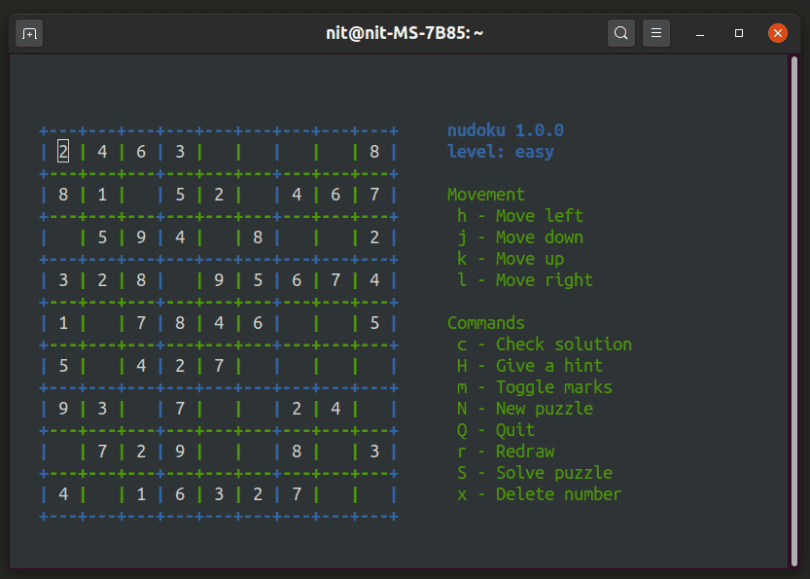Click the 'H - Give a hint' command
Image resolution: width=810 pixels, height=579 pixels.
(x=530, y=365)
